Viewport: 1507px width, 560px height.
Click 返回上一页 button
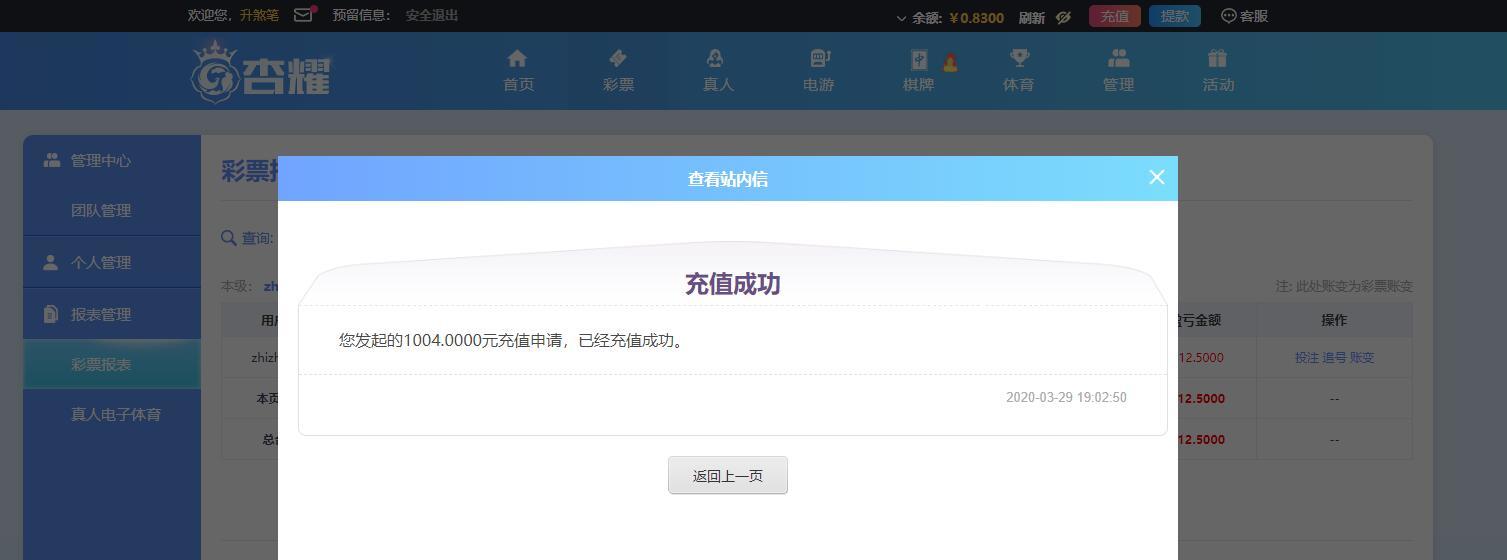[728, 475]
